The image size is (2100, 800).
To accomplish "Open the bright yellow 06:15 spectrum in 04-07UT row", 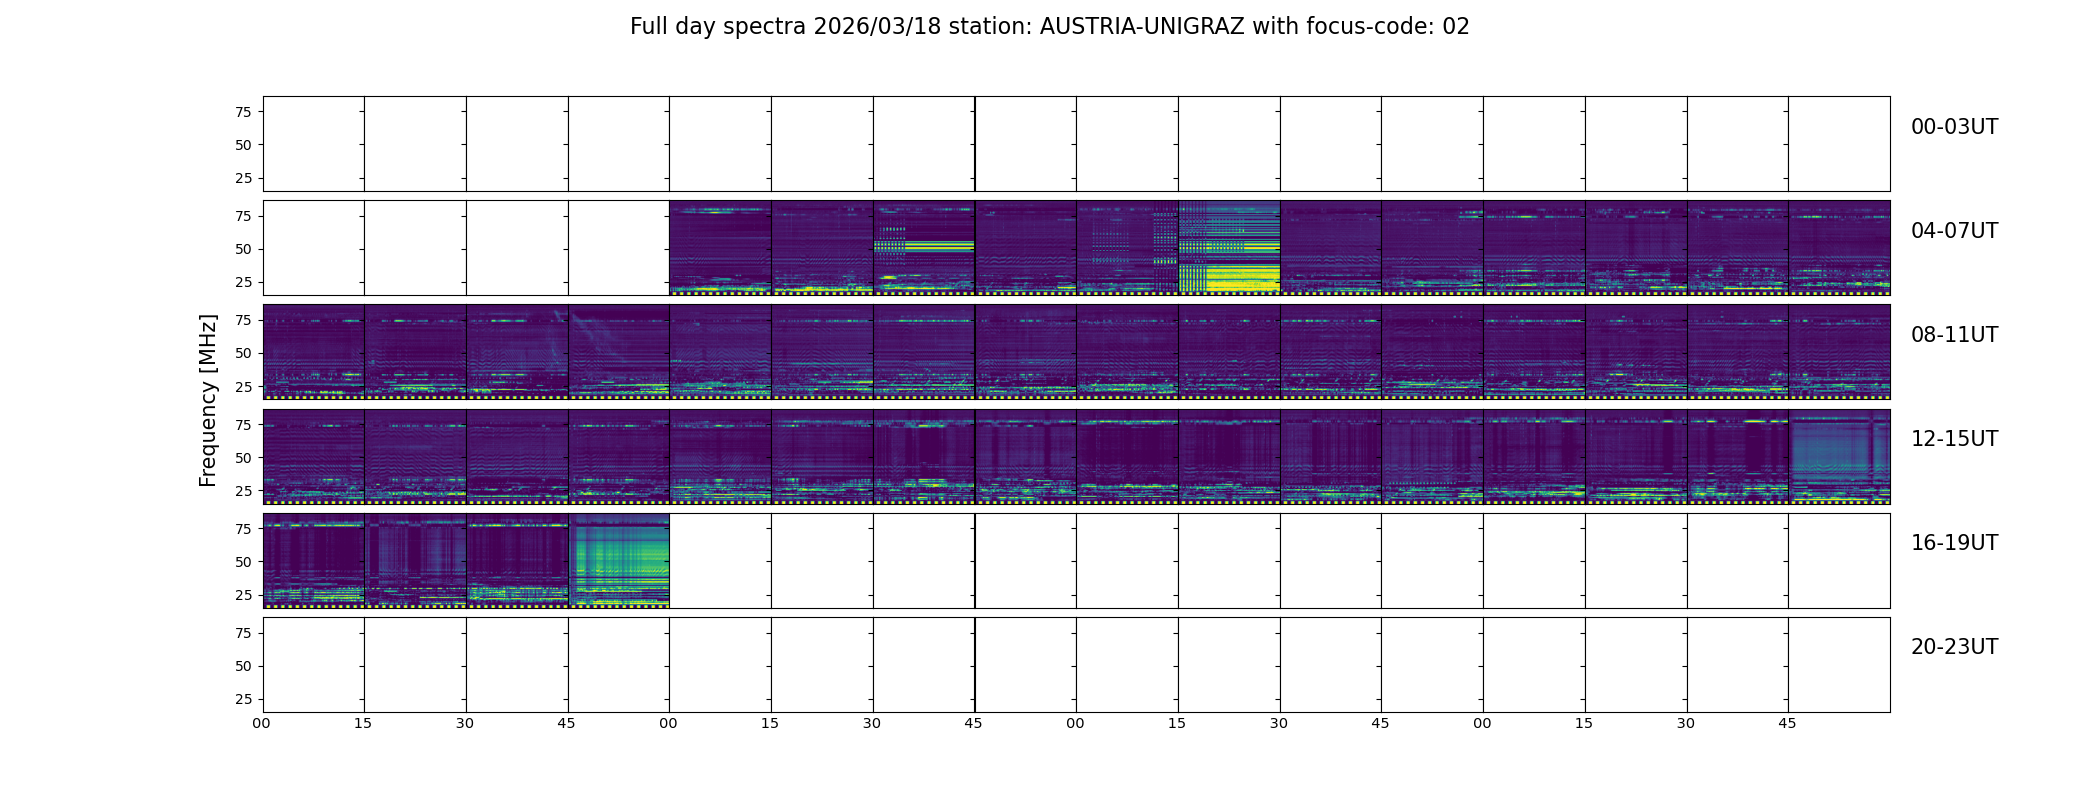I will [1229, 248].
